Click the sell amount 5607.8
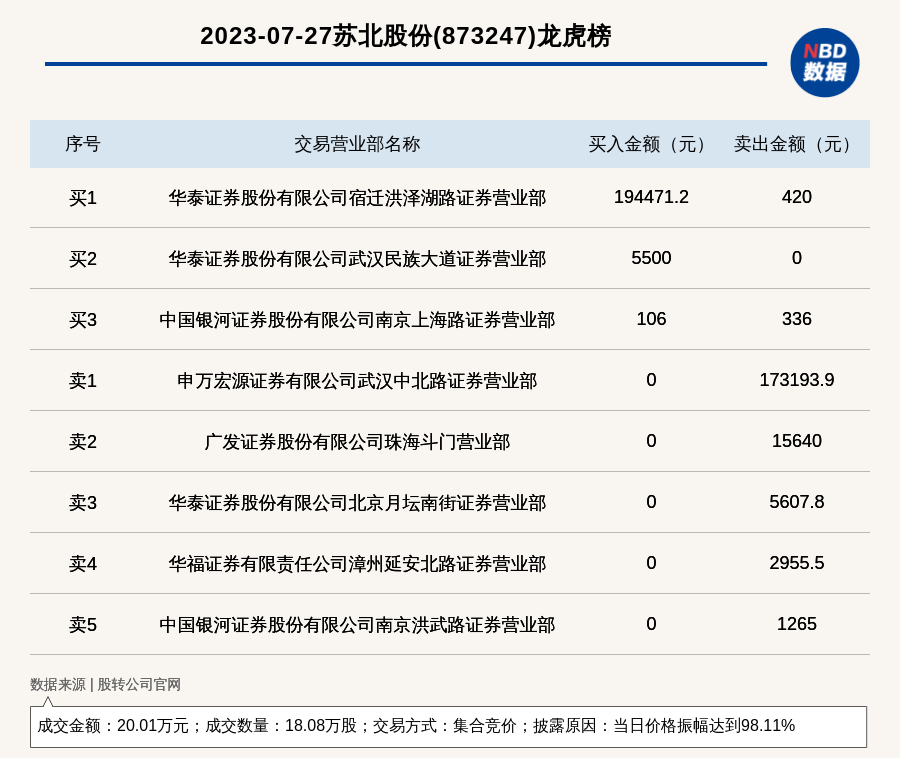Screen dimensions: 900x758 (x=797, y=502)
